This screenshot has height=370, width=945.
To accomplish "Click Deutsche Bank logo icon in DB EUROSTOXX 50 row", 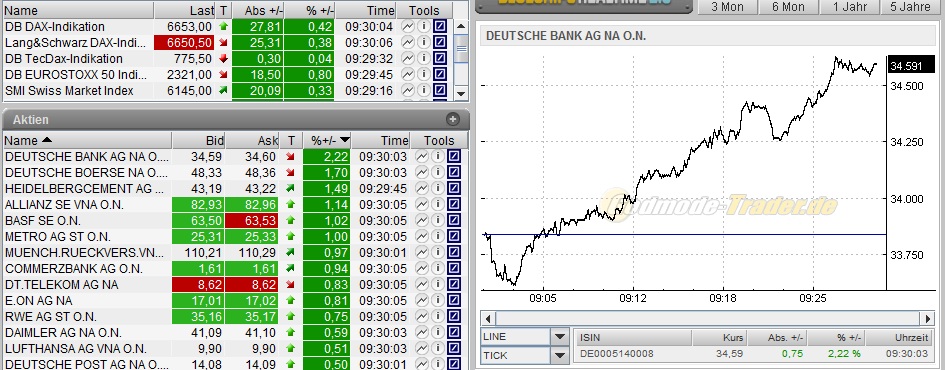I will pyautogui.click(x=440, y=74).
